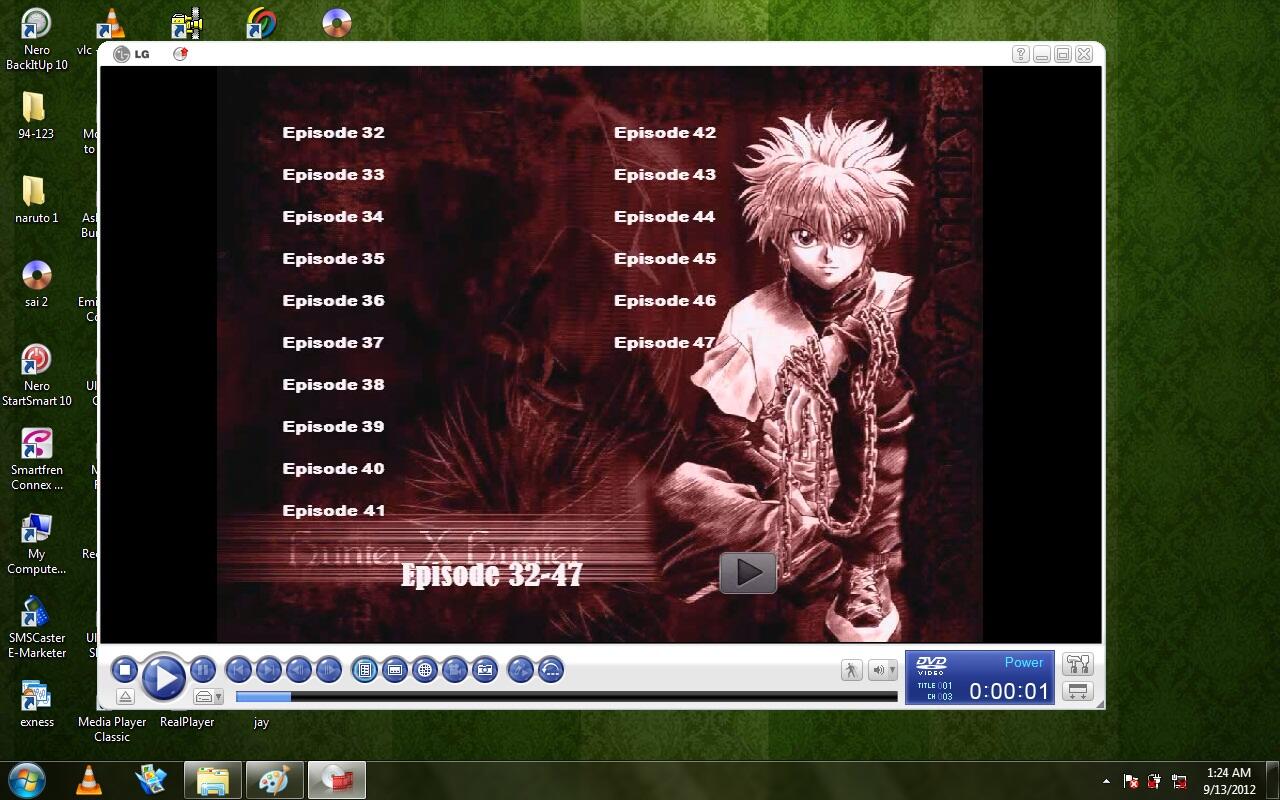Open the DVD menu list icon
Screen dimensions: 1280x800
(x=365, y=670)
